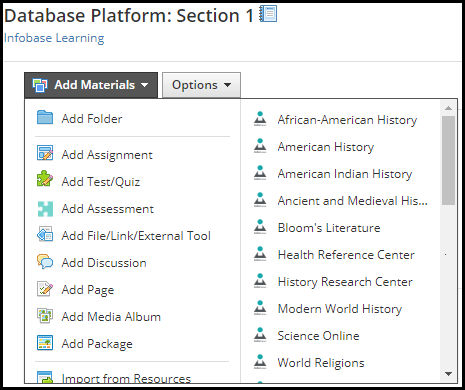465x390 pixels.
Task: Click the icon beside Ancient and Medieval History
Action: 260,200
